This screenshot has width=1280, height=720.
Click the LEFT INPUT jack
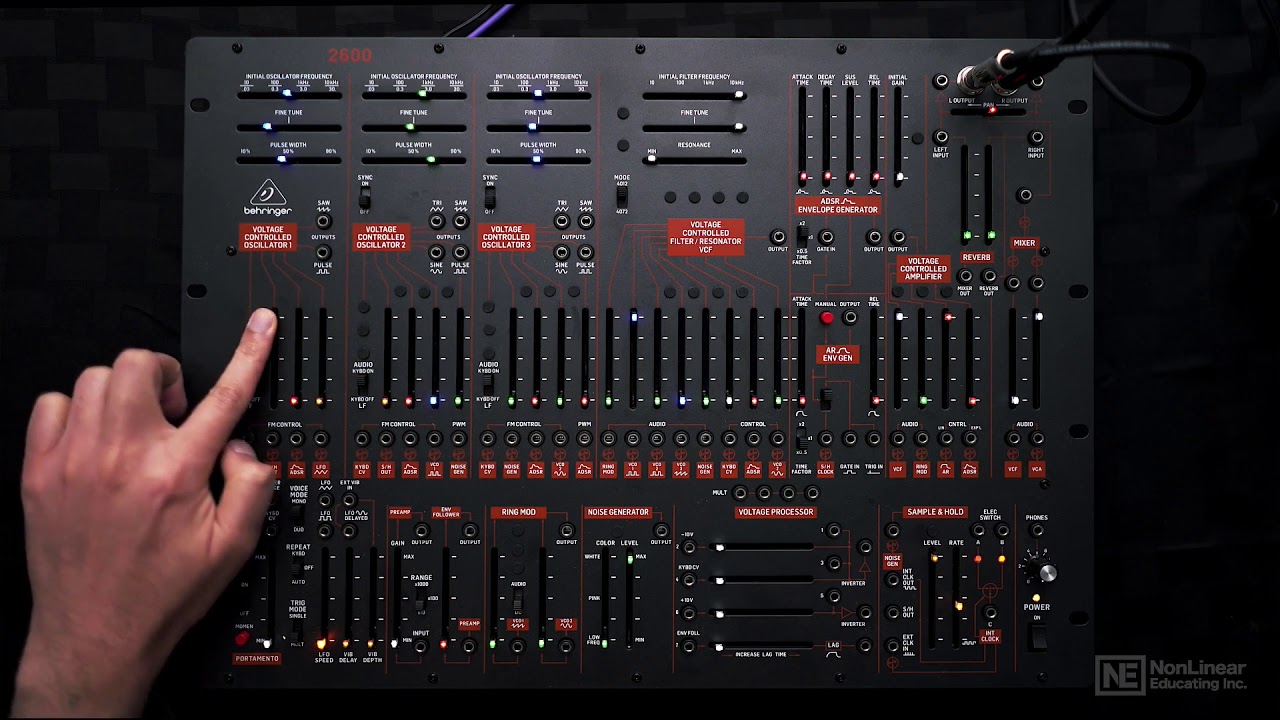940,137
